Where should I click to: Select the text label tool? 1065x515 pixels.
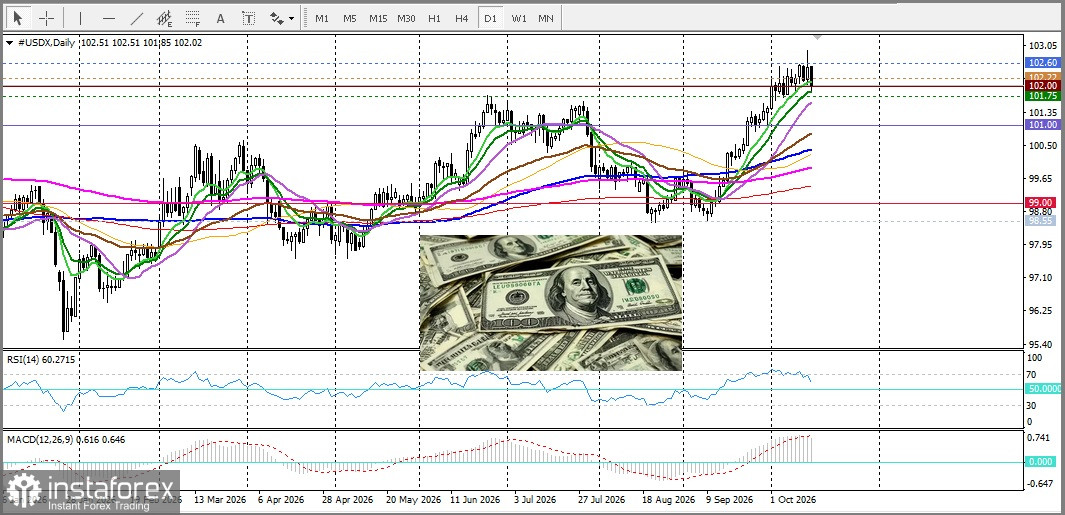click(x=249, y=18)
